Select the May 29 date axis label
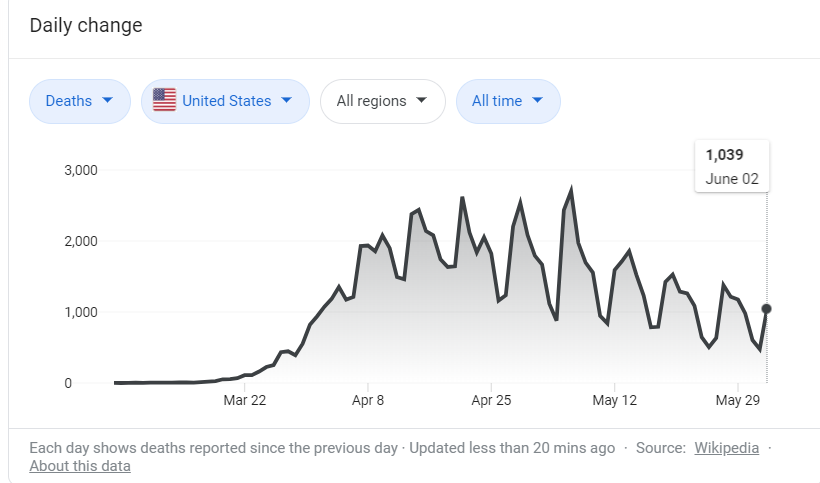 tap(737, 400)
